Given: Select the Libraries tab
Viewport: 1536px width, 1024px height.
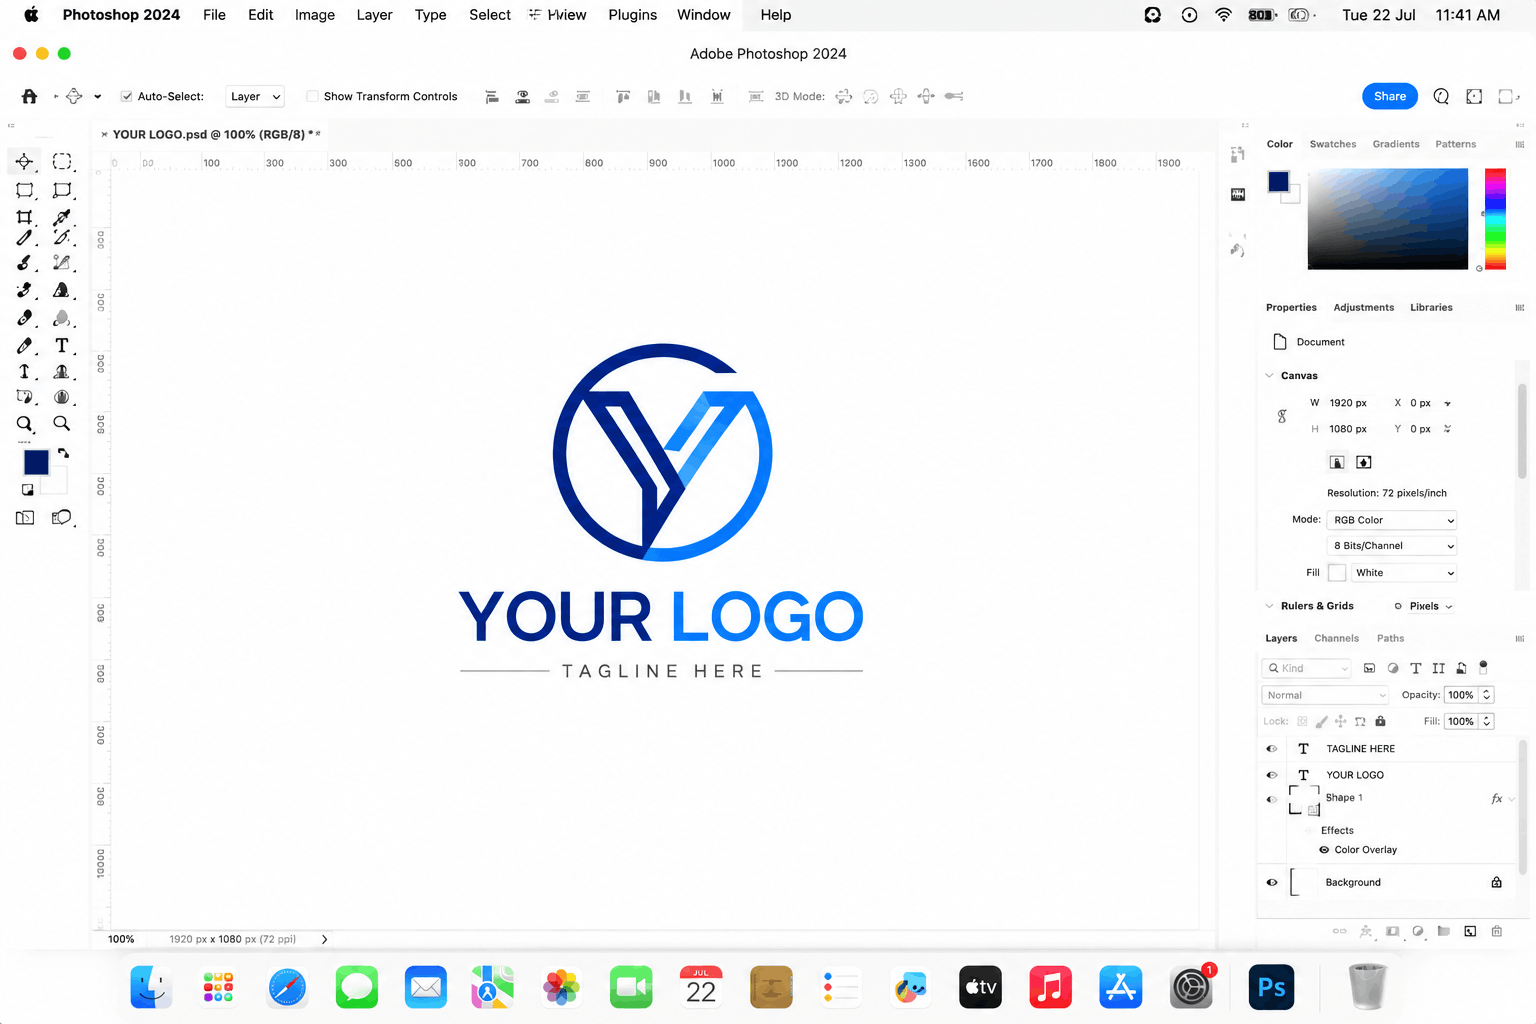Looking at the screenshot, I should coord(1431,308).
